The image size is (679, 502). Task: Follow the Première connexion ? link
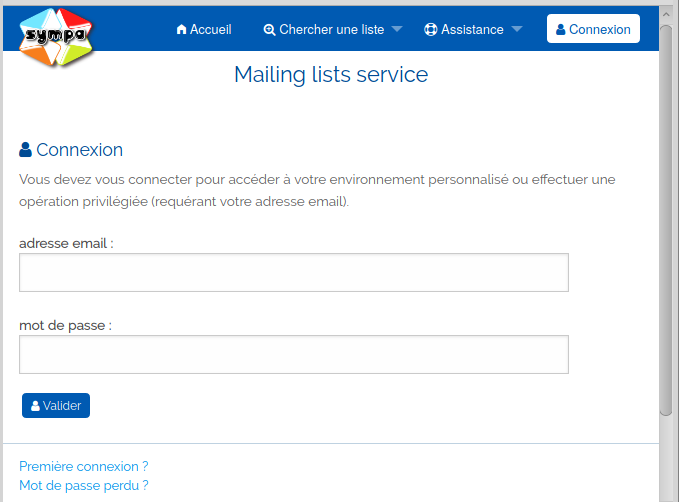pos(84,466)
